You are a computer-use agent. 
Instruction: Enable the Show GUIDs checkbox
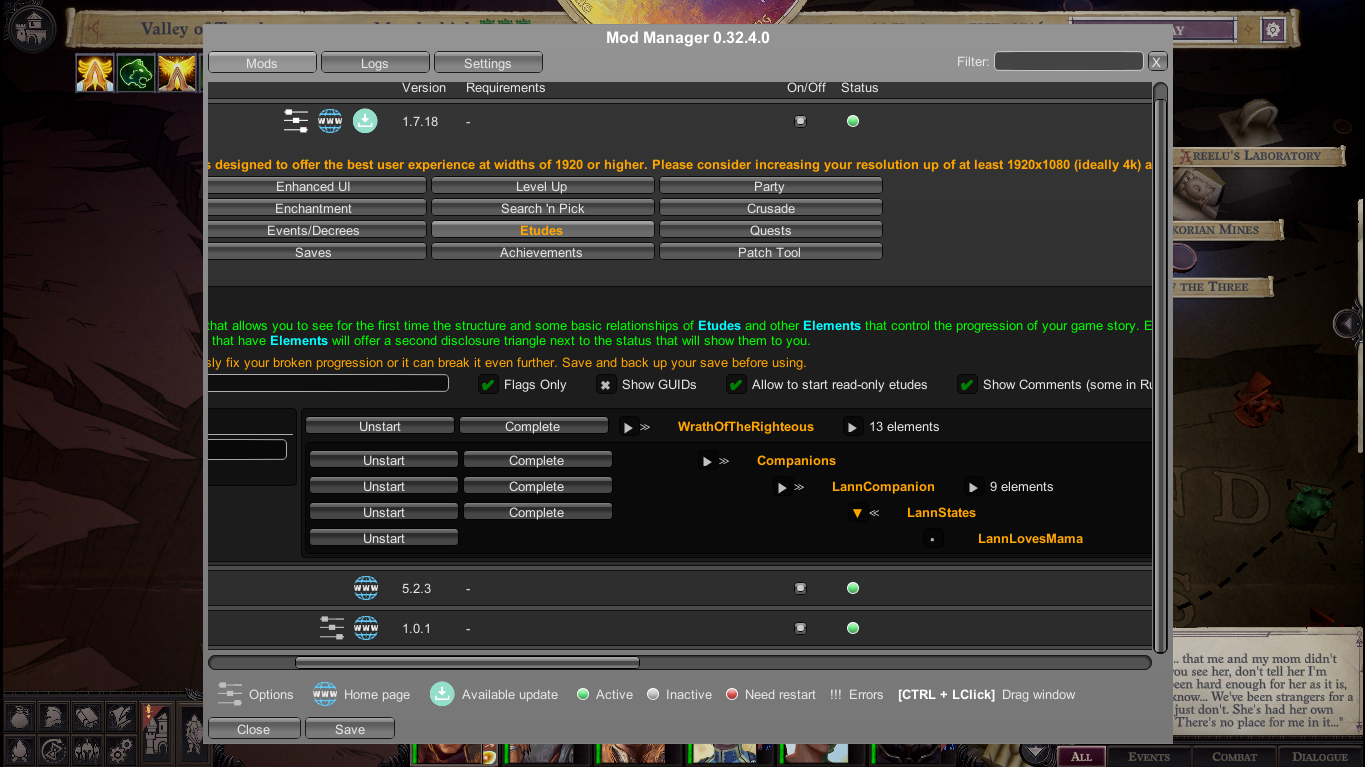pyautogui.click(x=606, y=384)
